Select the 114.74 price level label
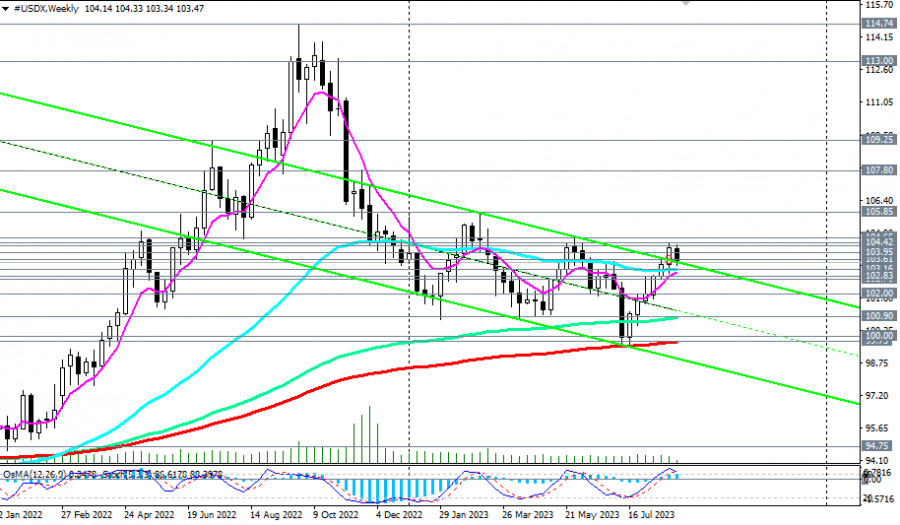This screenshot has height=525, width=900. 879,24
